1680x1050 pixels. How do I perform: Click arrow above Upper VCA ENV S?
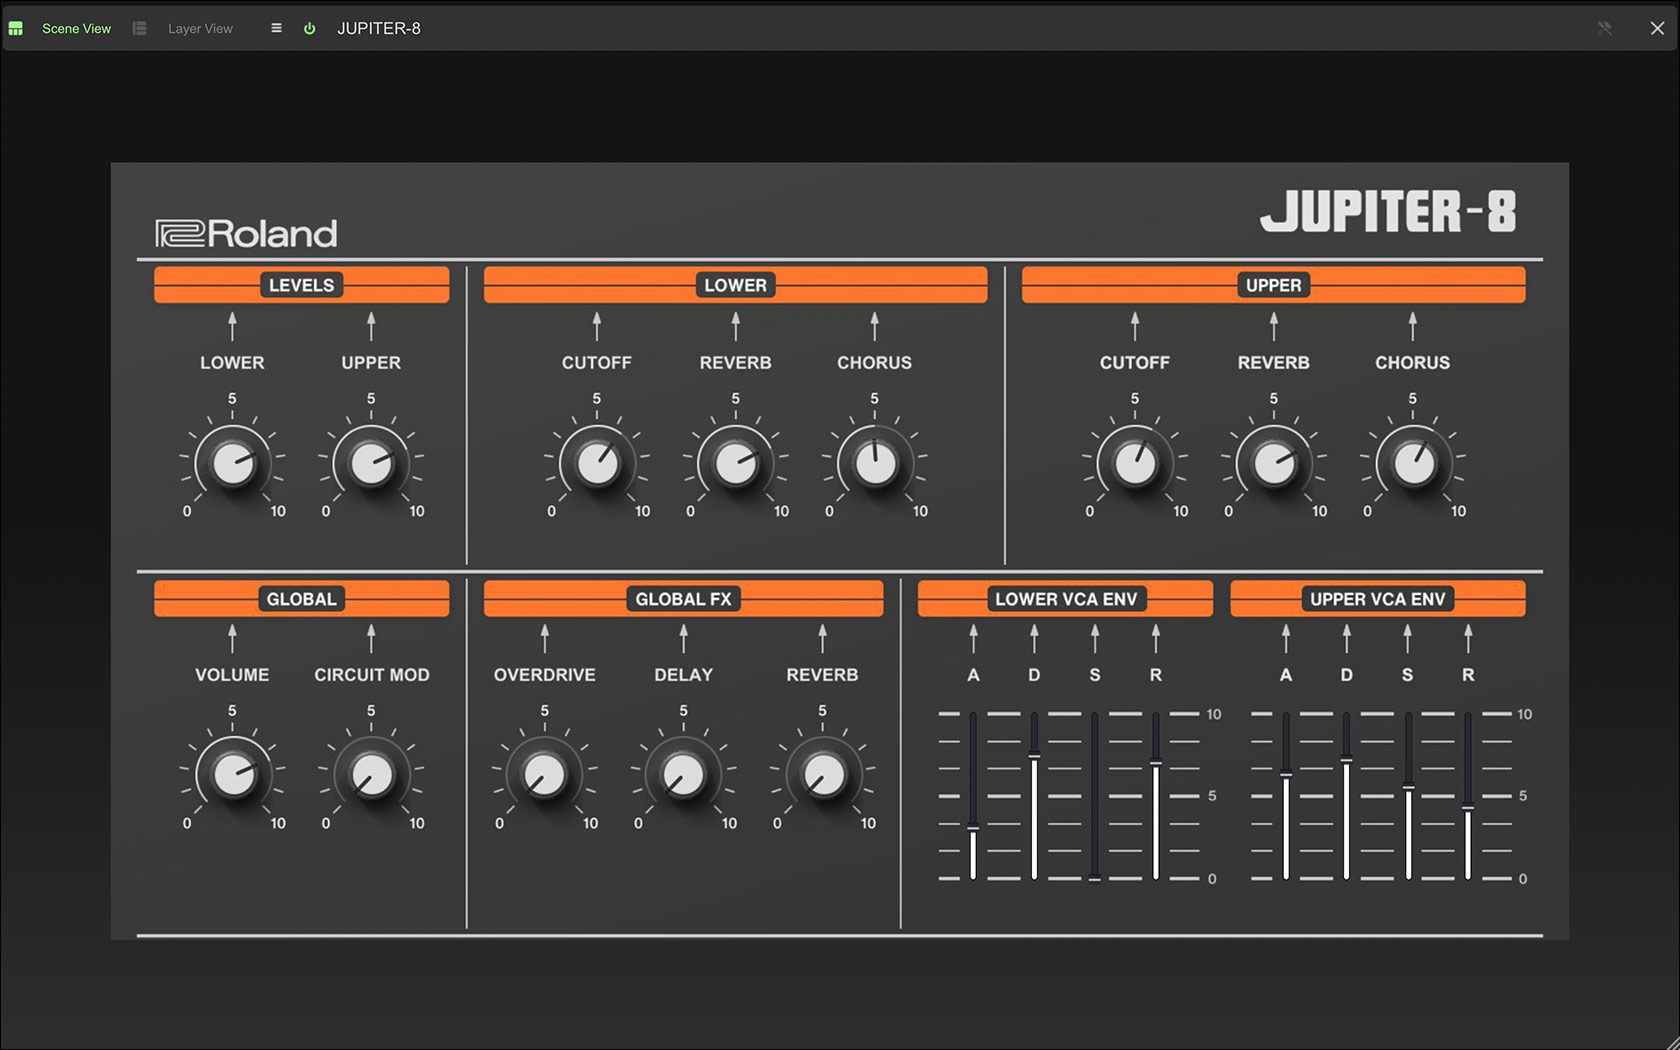point(1407,638)
